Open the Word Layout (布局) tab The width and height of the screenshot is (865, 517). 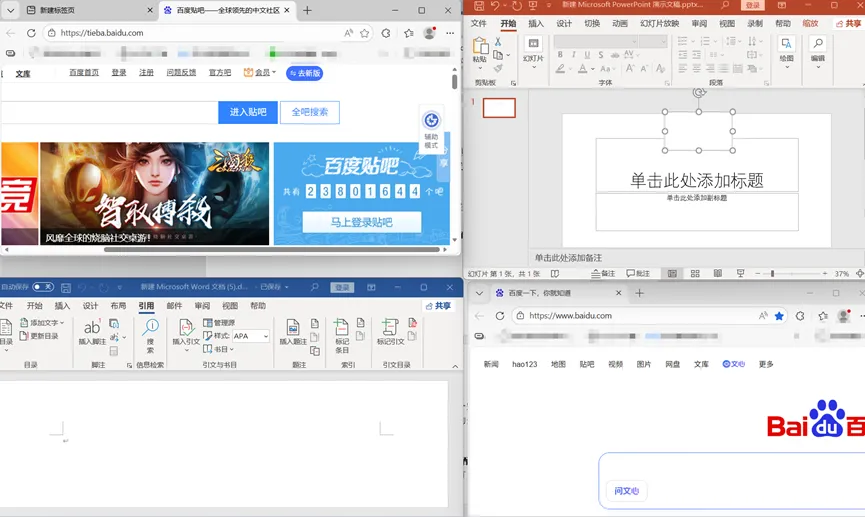tap(118, 306)
